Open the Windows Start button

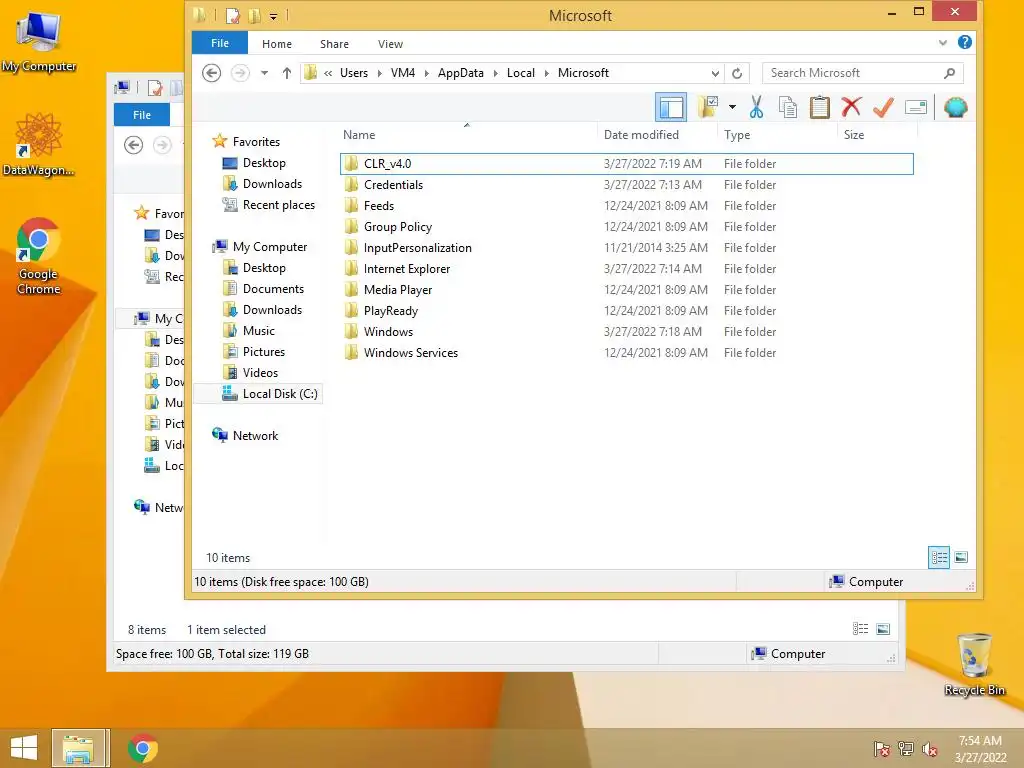point(24,748)
